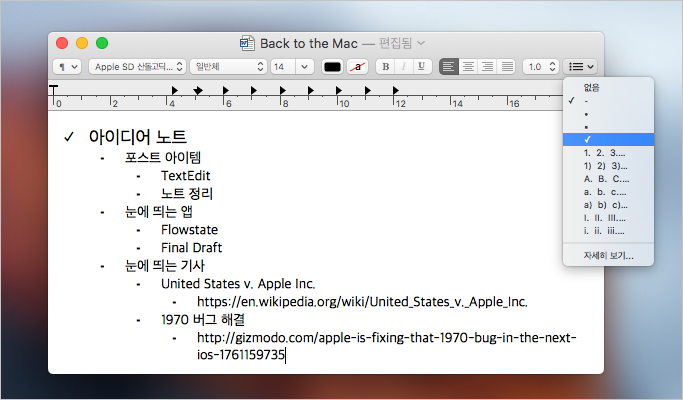
Task: Choose the a) b) c) list style
Action: coord(609,205)
